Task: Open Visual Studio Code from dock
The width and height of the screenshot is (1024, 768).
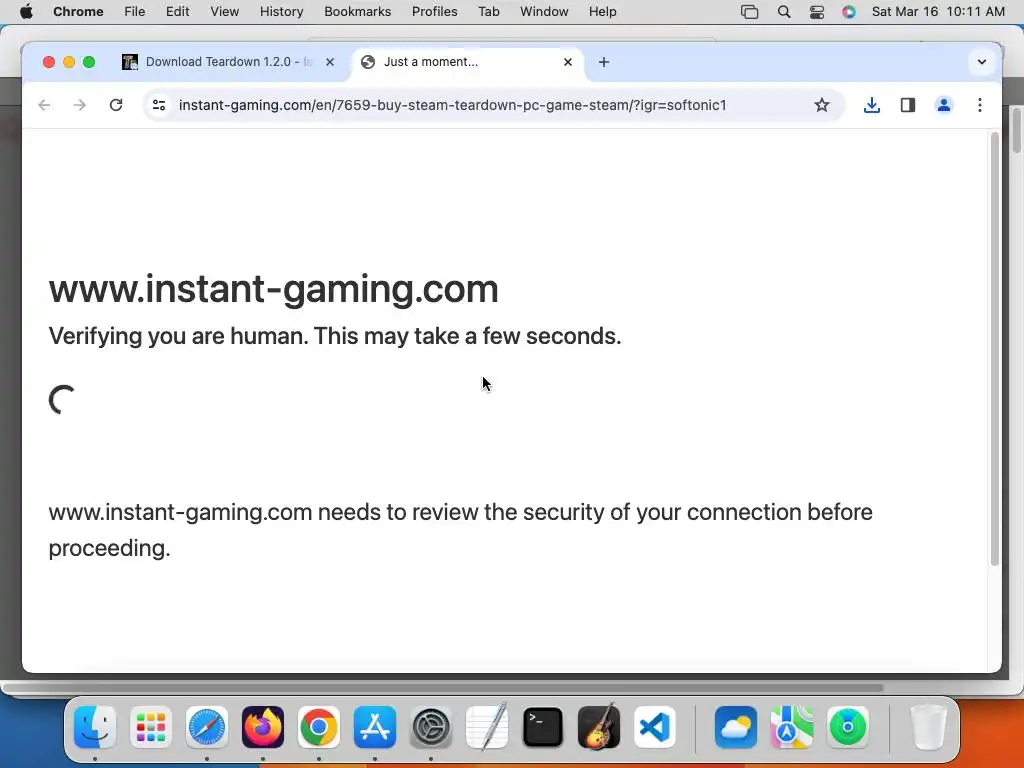Action: (654, 727)
